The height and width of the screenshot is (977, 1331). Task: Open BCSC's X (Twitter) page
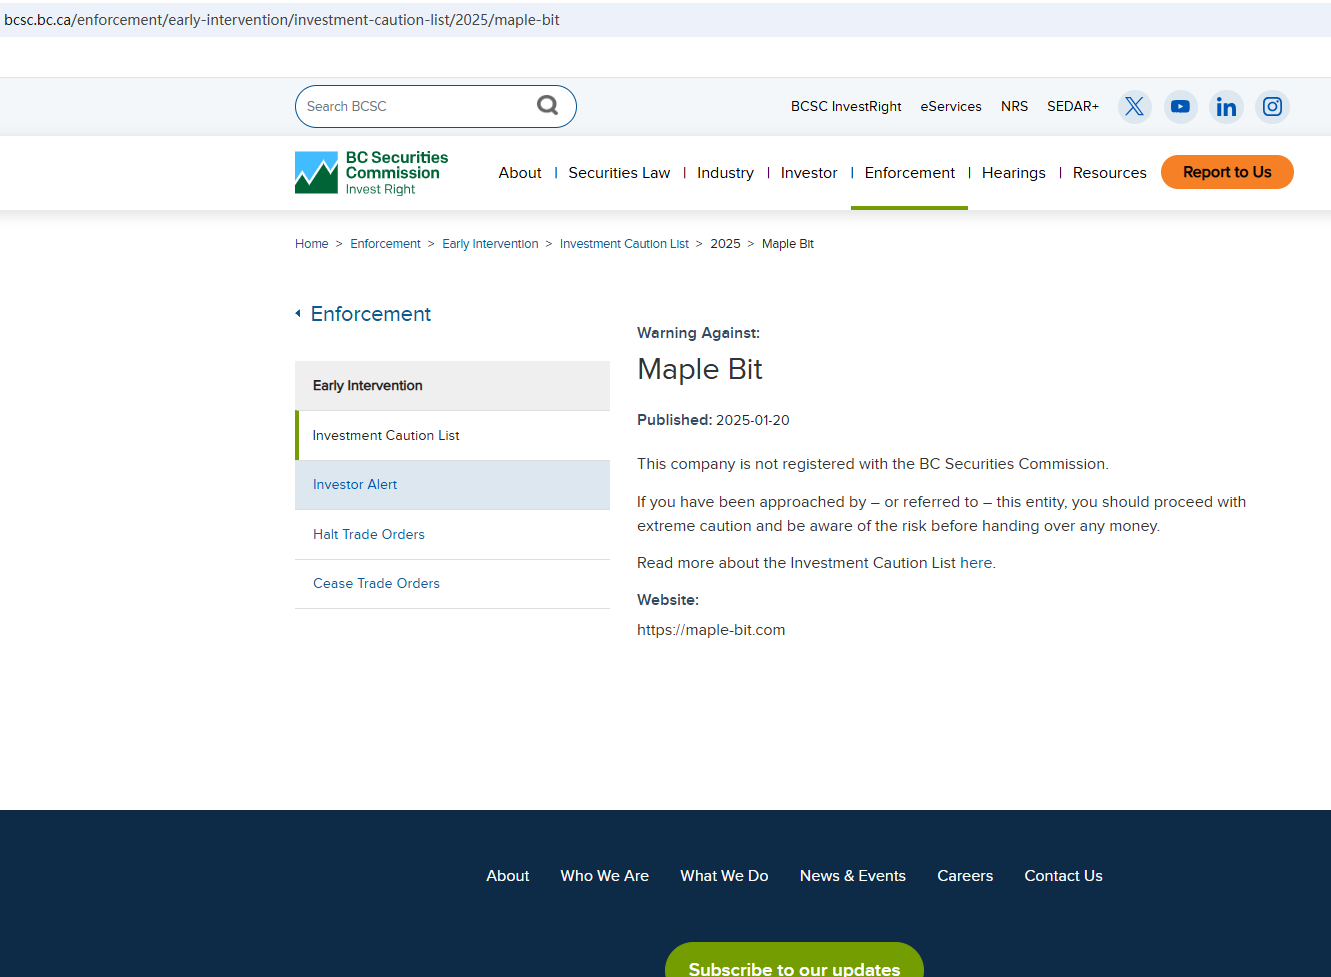(1134, 106)
